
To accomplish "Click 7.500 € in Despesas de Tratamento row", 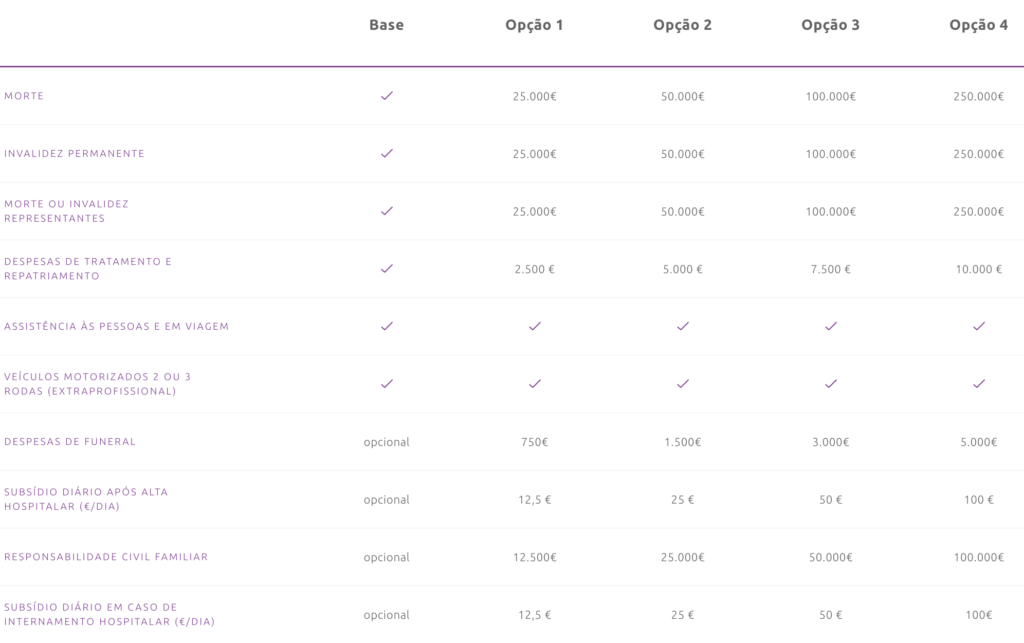I will click(x=831, y=269).
